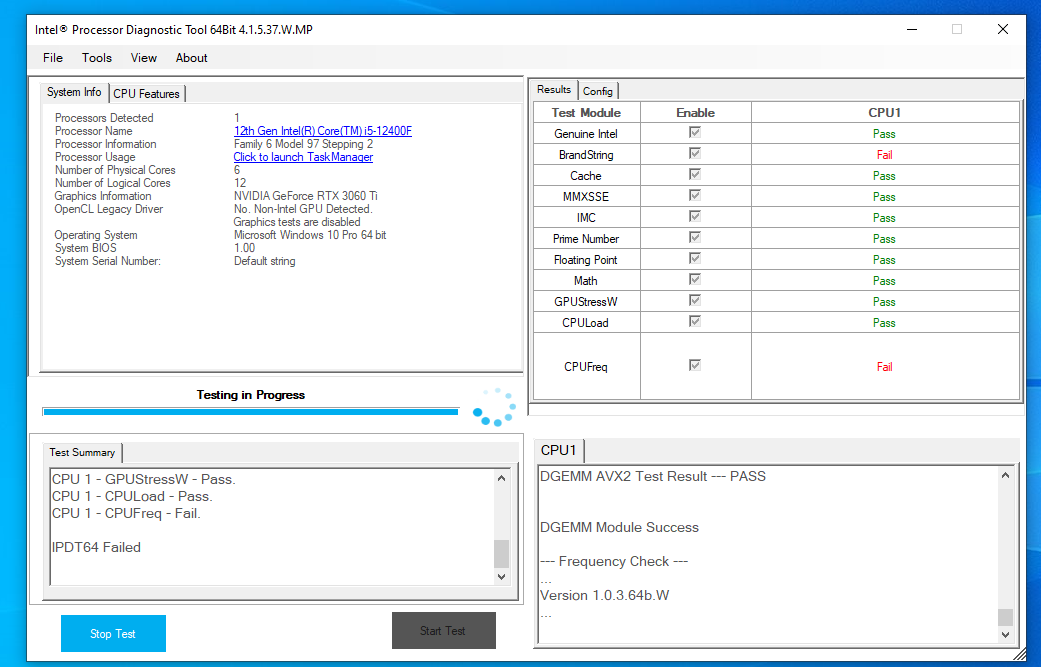This screenshot has height=667, width=1041.
Task: Click the BrandString Fail result
Action: click(x=884, y=155)
